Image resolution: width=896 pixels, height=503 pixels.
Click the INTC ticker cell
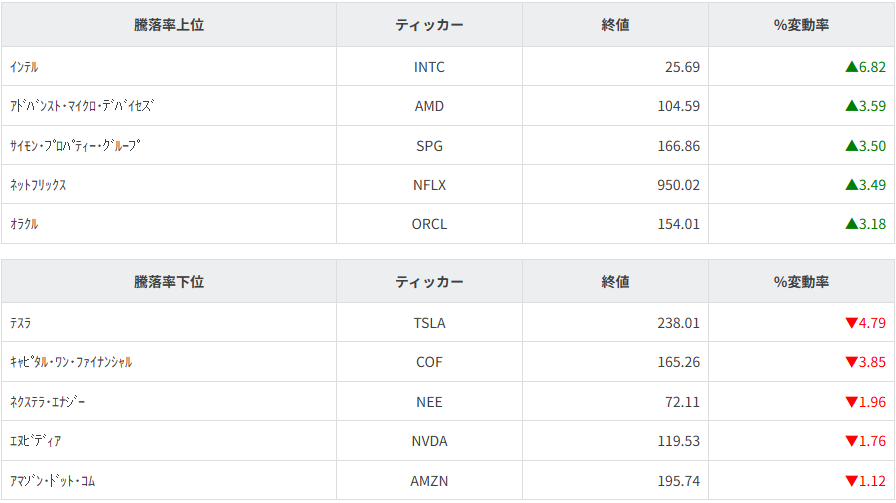[429, 67]
